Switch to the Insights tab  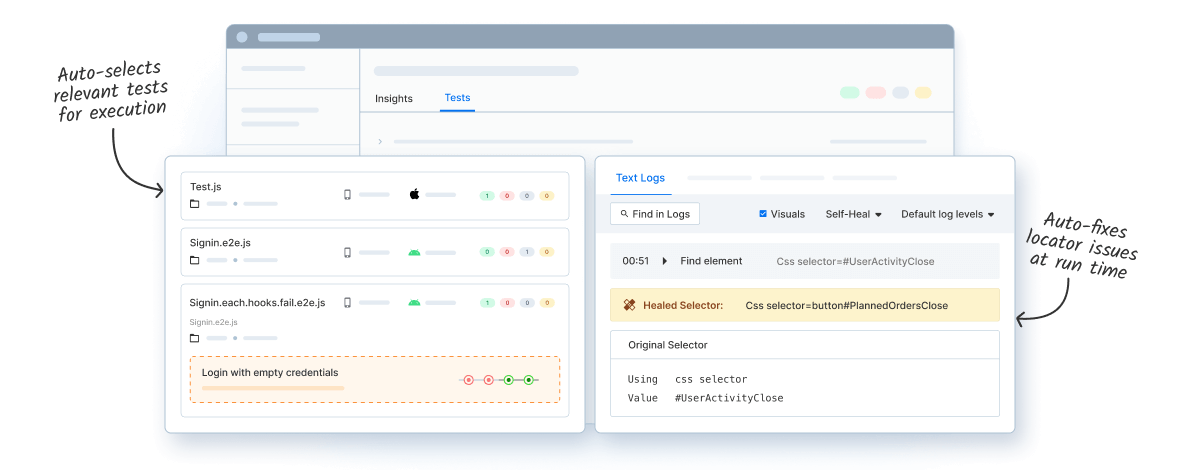pyautogui.click(x=394, y=99)
